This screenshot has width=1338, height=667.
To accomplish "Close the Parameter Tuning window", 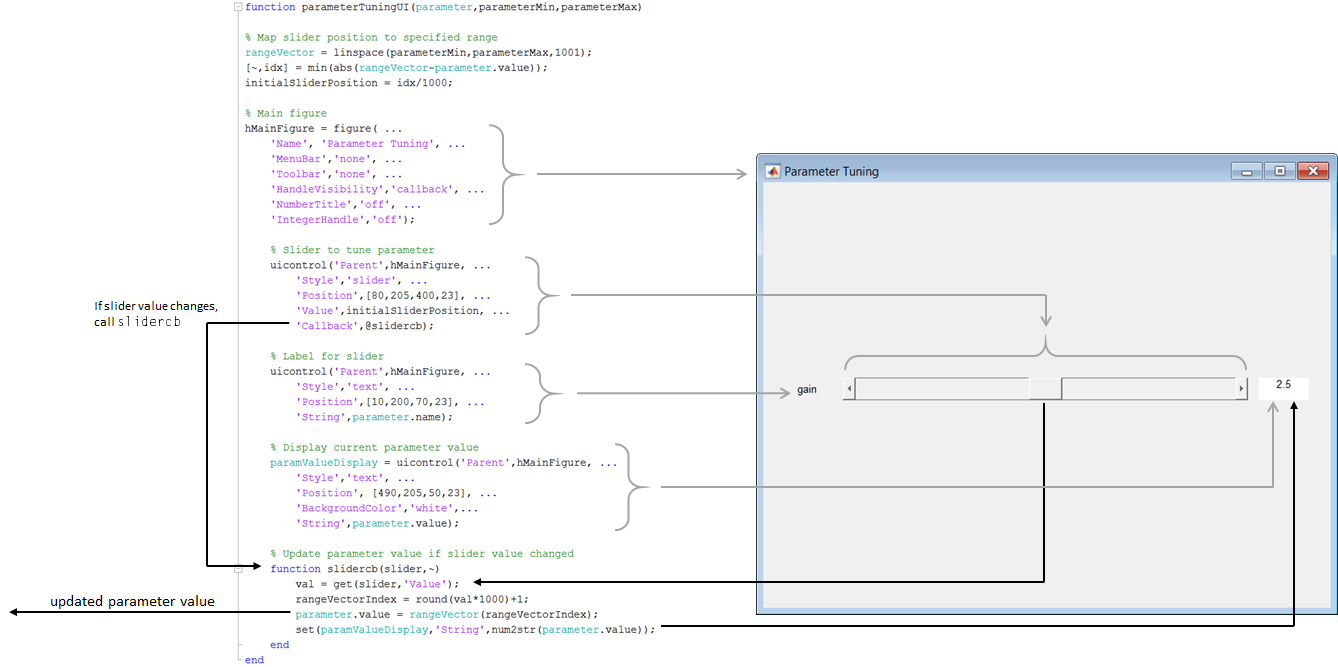I will click(1313, 171).
